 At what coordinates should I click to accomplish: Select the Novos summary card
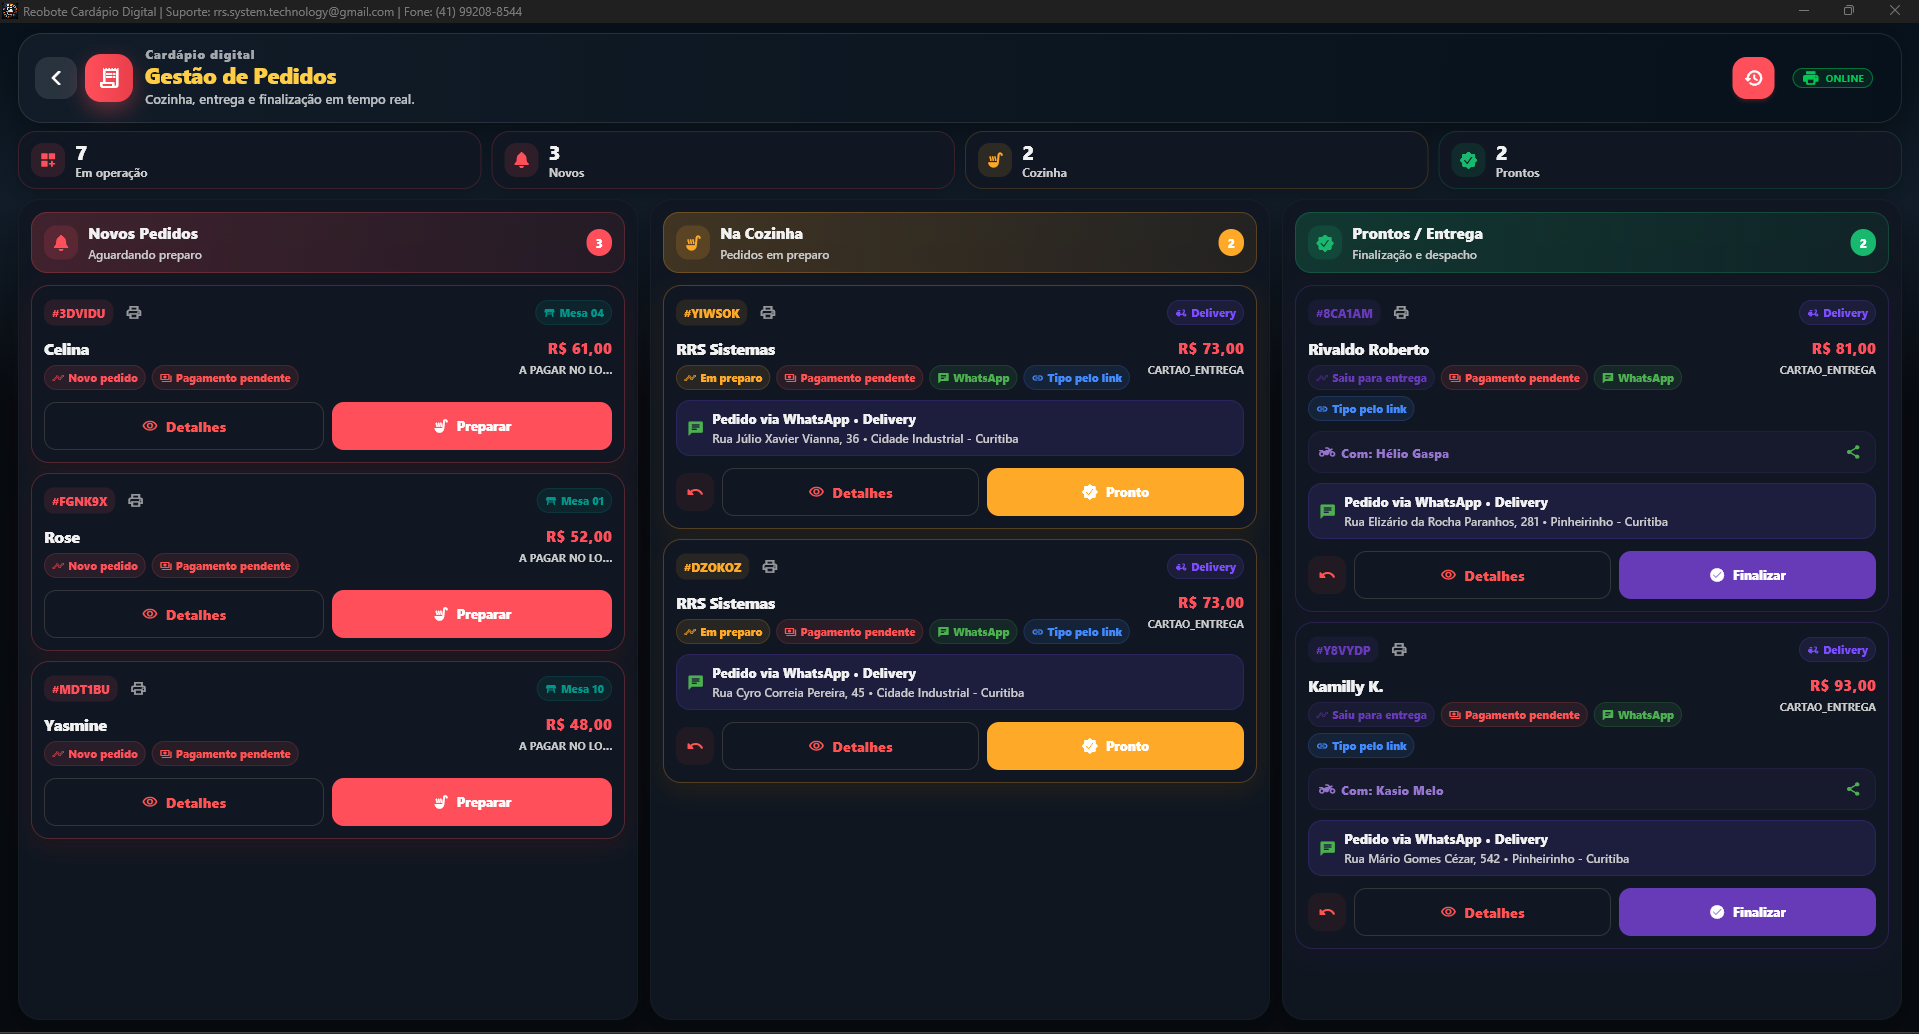[x=723, y=160]
